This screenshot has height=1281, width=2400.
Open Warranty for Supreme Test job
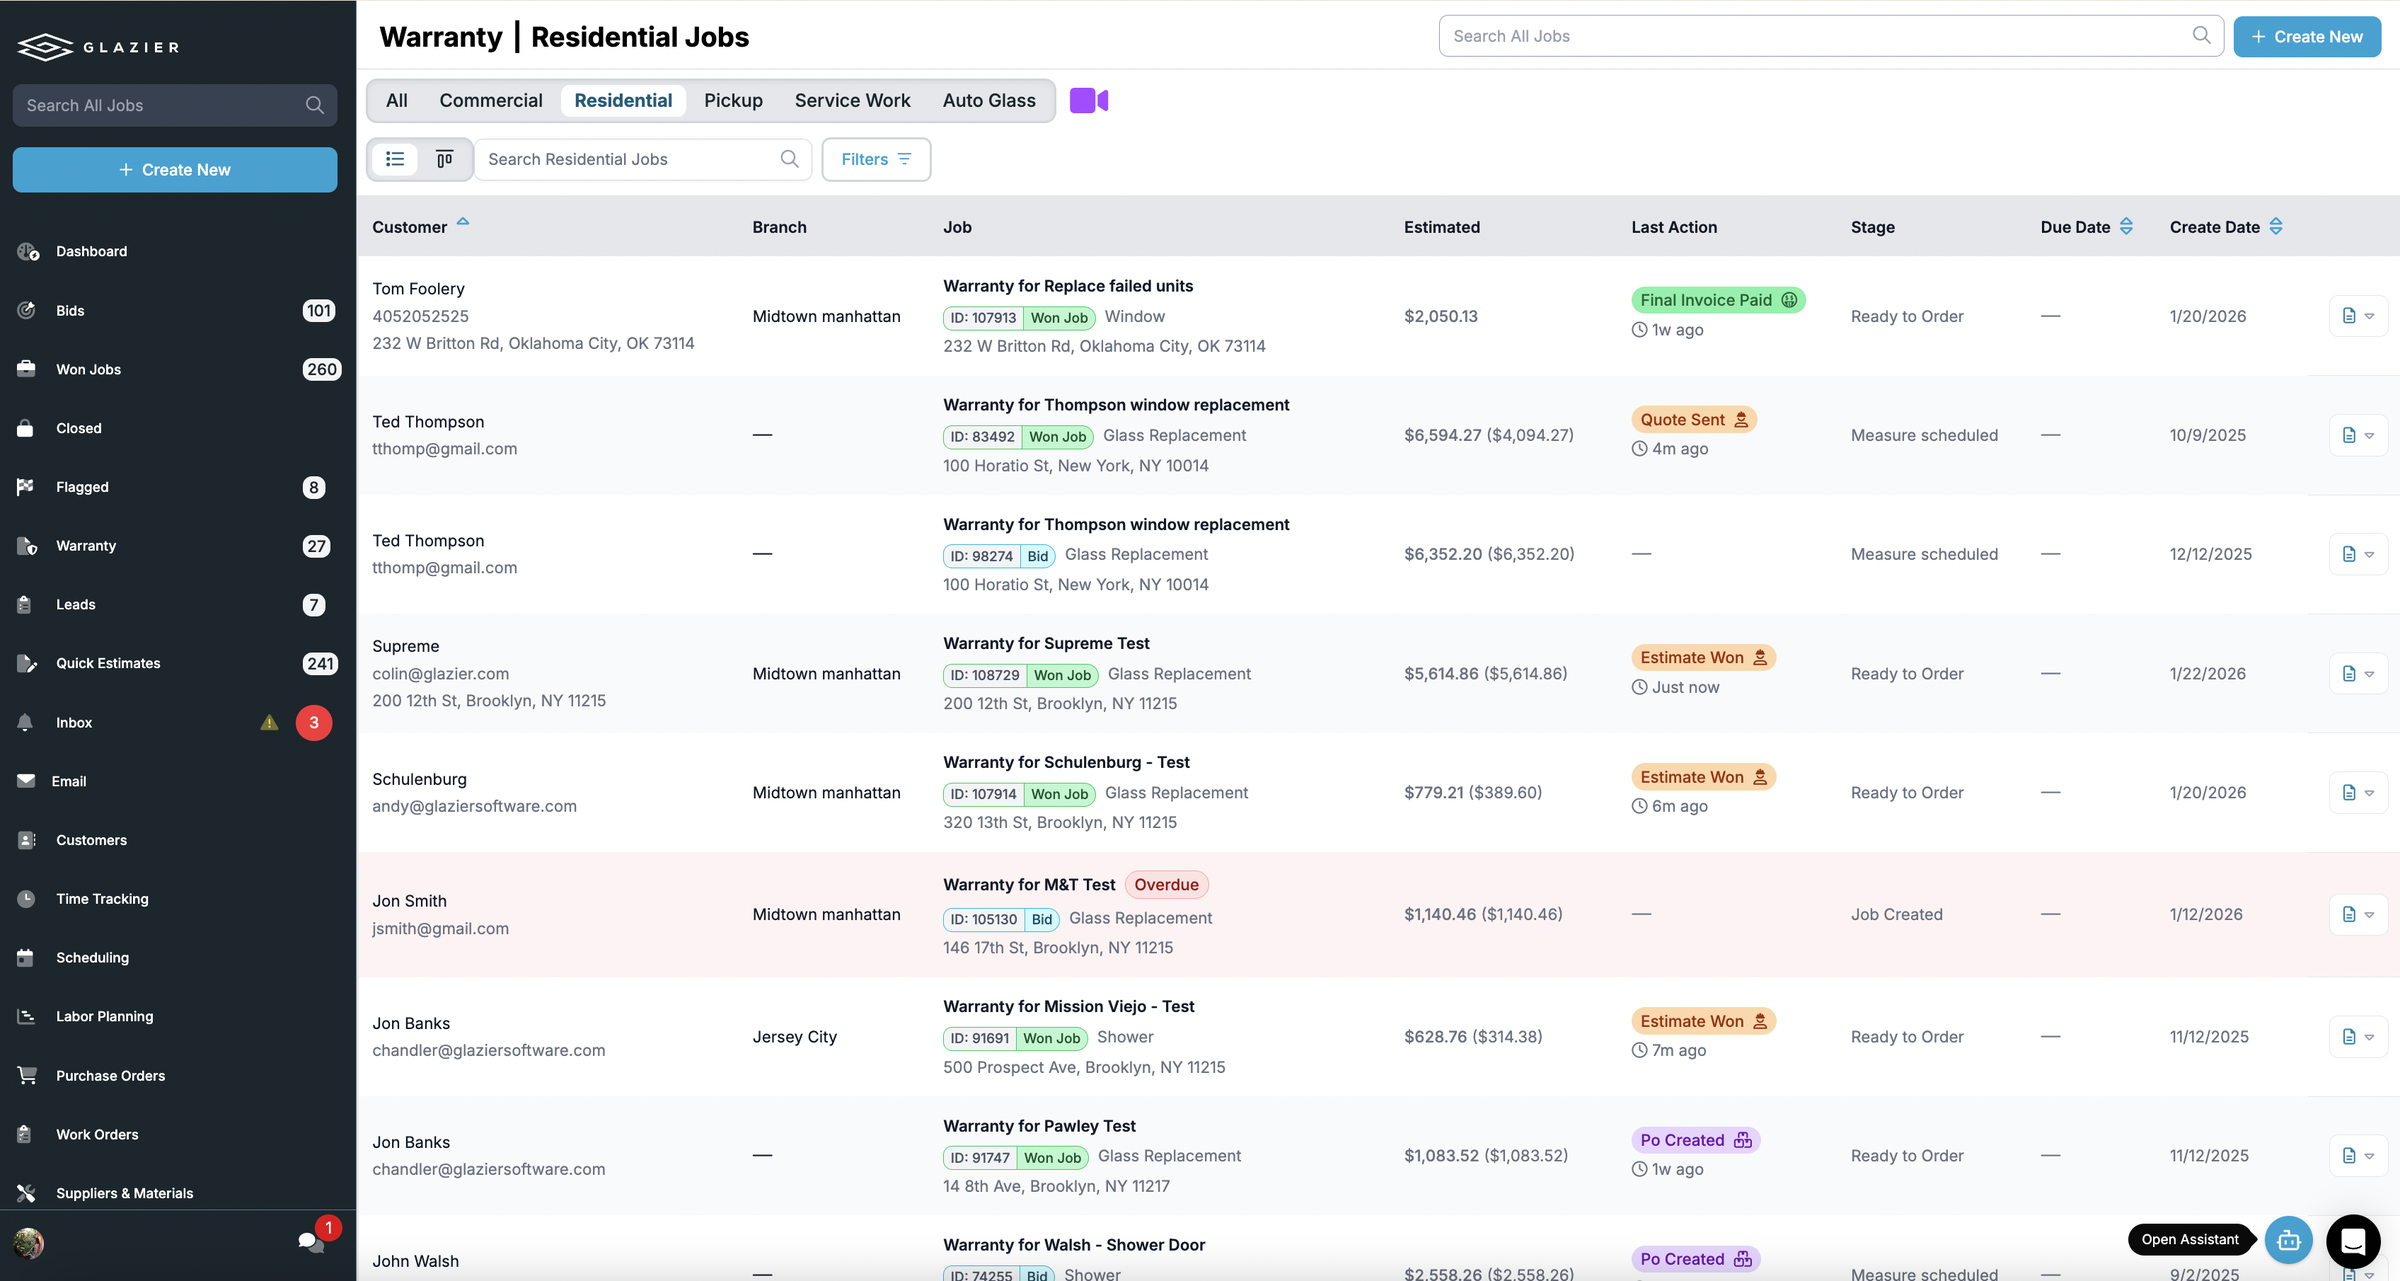tap(1046, 644)
